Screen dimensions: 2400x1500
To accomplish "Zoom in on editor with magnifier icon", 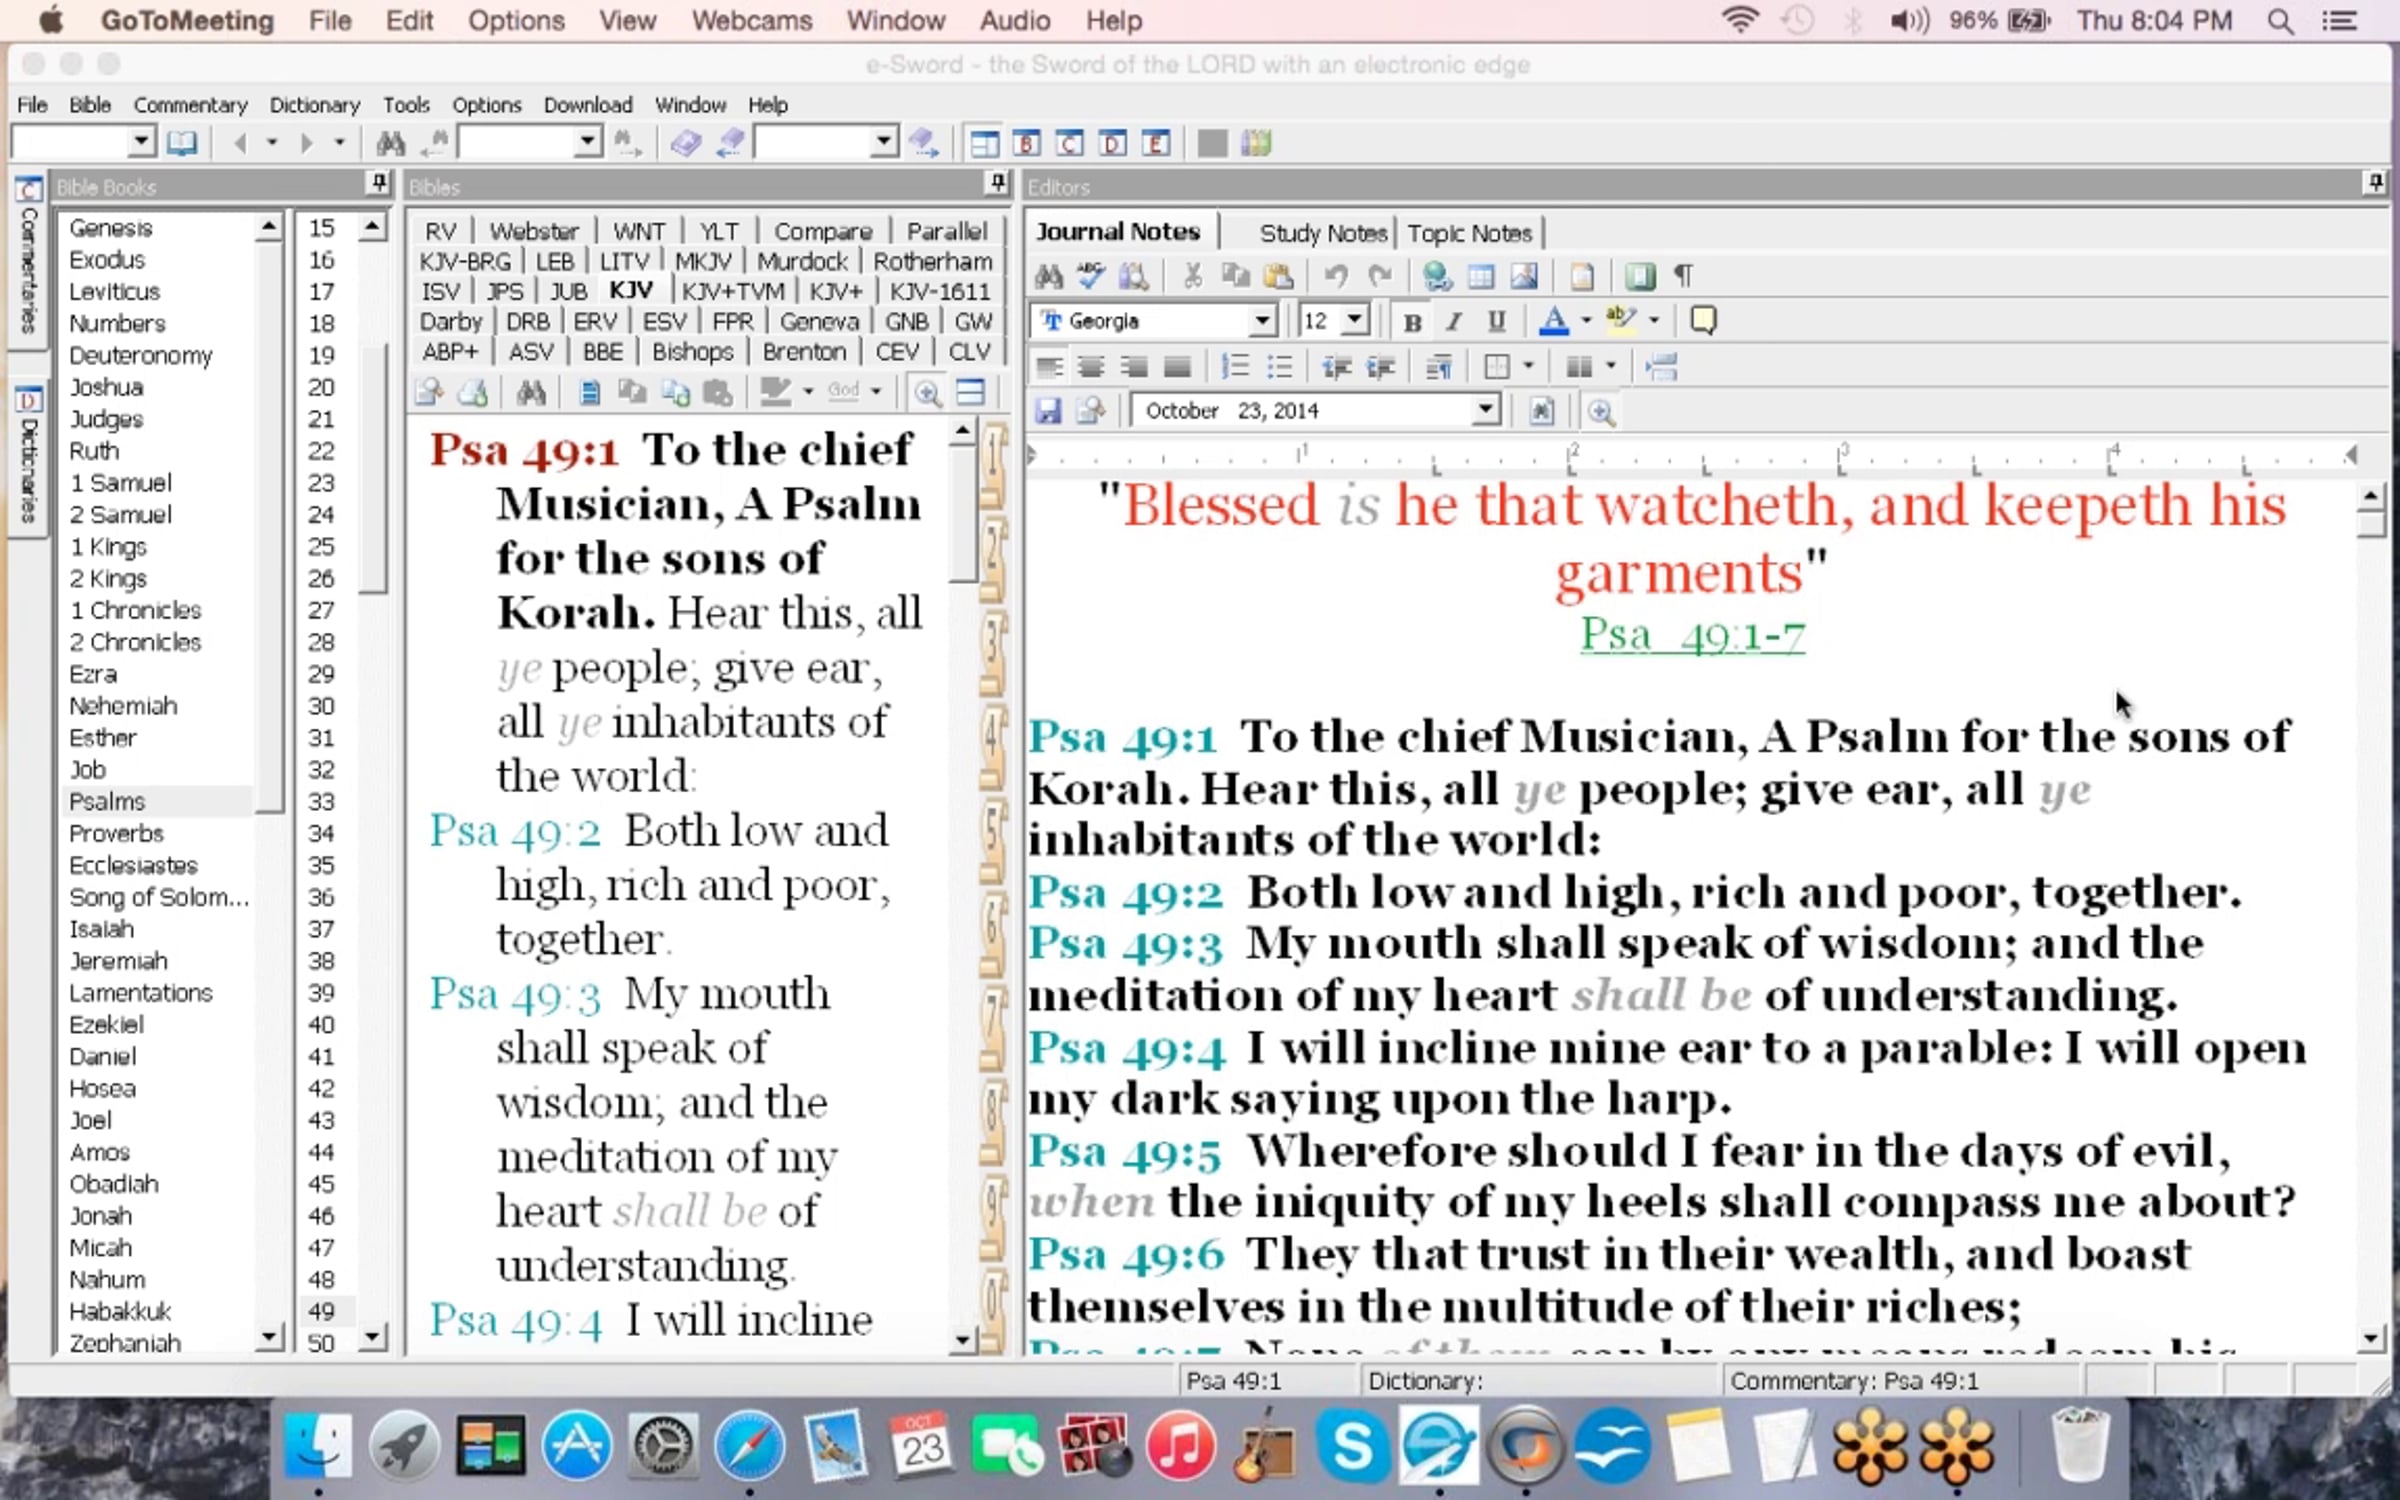I will (1601, 411).
